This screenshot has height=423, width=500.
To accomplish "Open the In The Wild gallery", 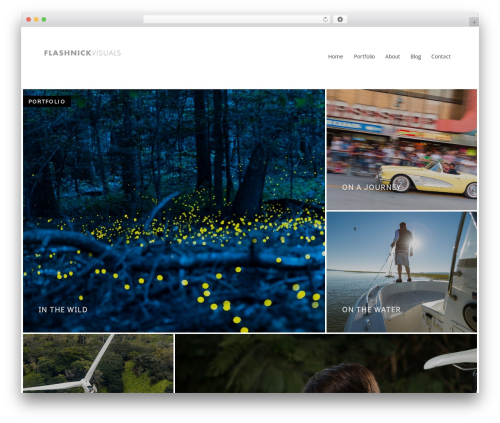I will (x=174, y=210).
